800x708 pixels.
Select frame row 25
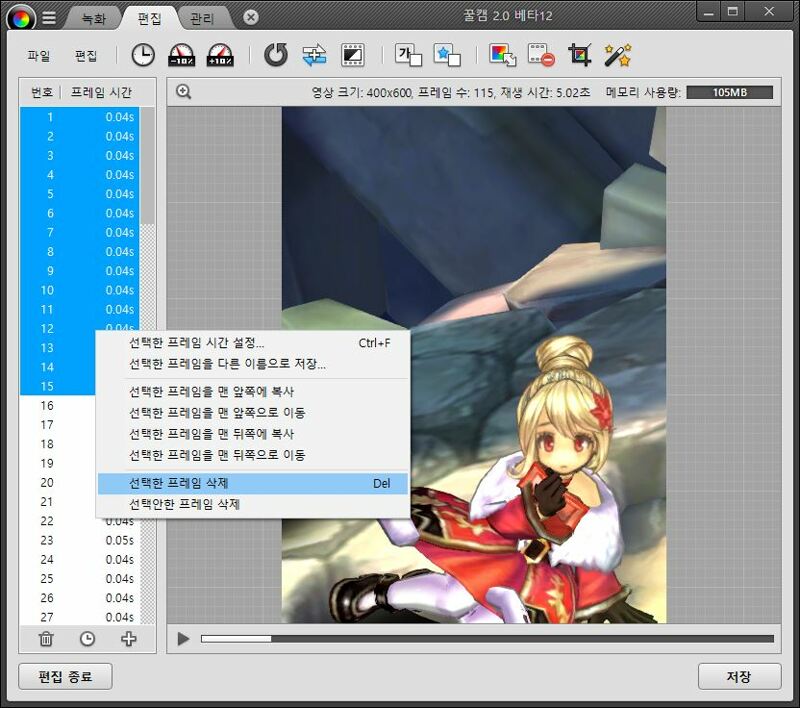tap(80, 578)
